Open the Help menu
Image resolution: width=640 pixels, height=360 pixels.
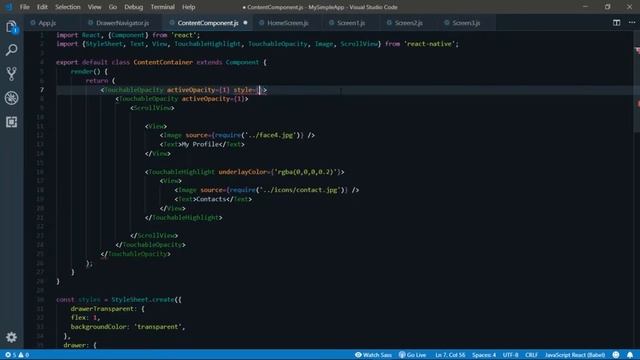coord(188,7)
